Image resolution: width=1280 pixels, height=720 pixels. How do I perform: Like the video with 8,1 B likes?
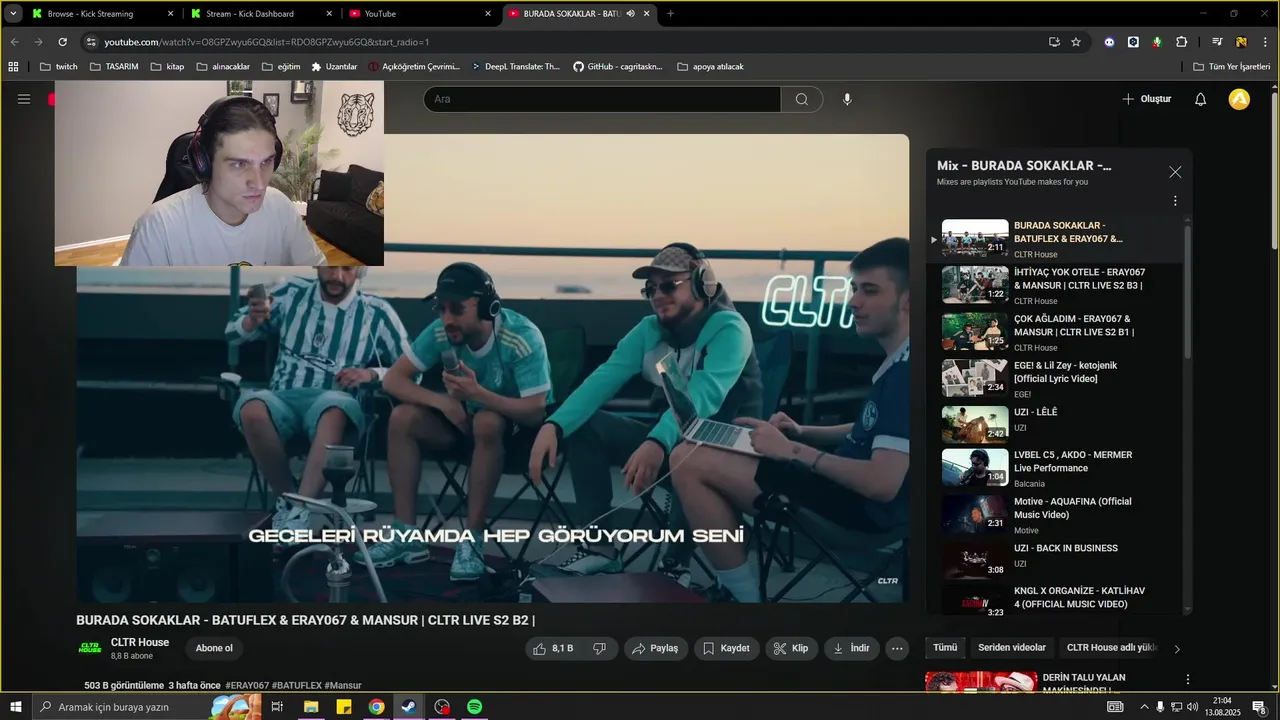click(x=553, y=648)
